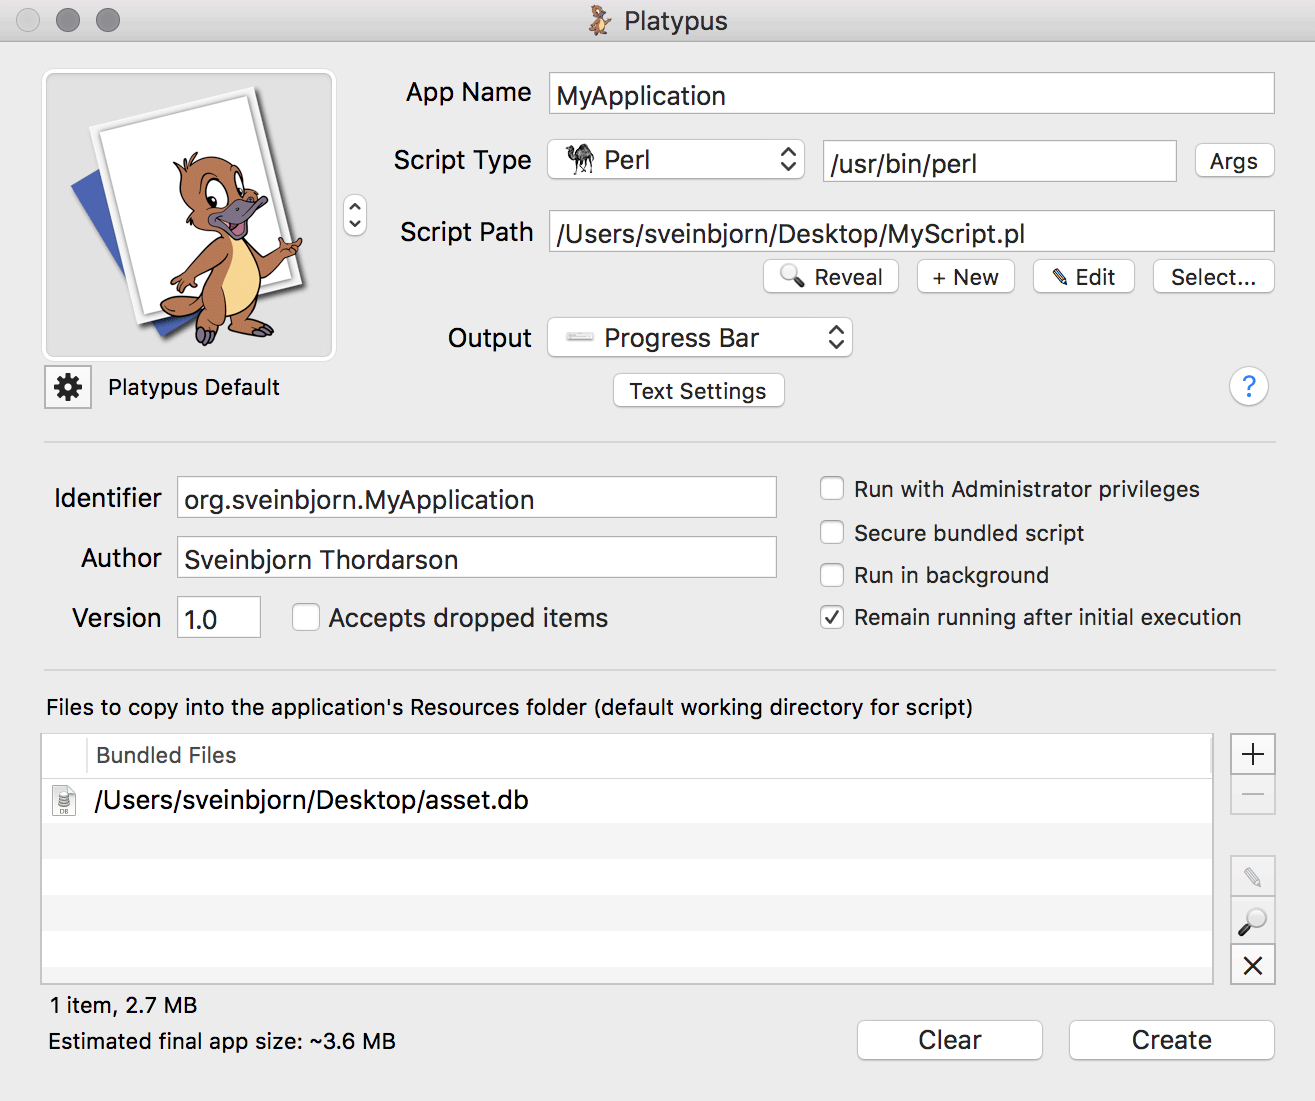Click the Script Path field

point(911,232)
